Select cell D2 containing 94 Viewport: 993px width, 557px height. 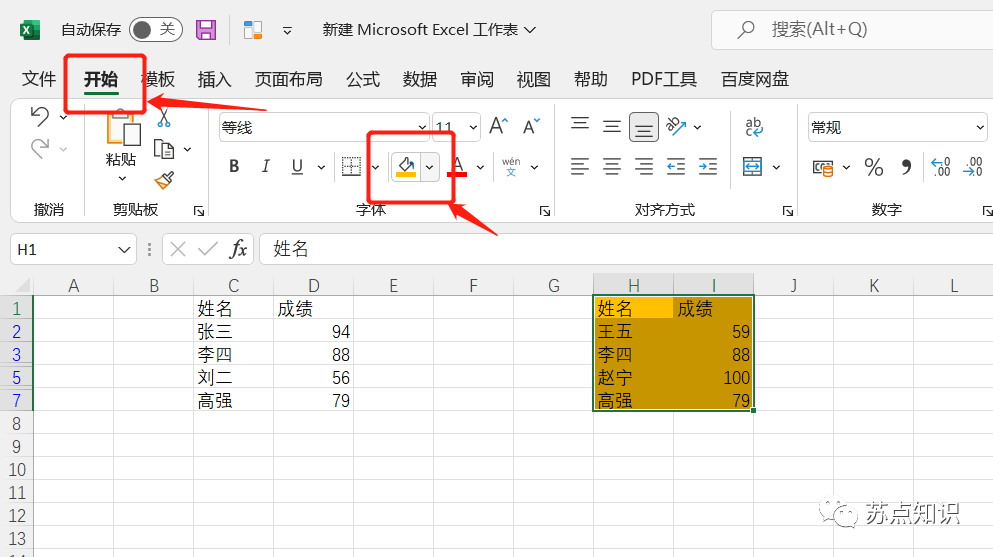(x=313, y=331)
